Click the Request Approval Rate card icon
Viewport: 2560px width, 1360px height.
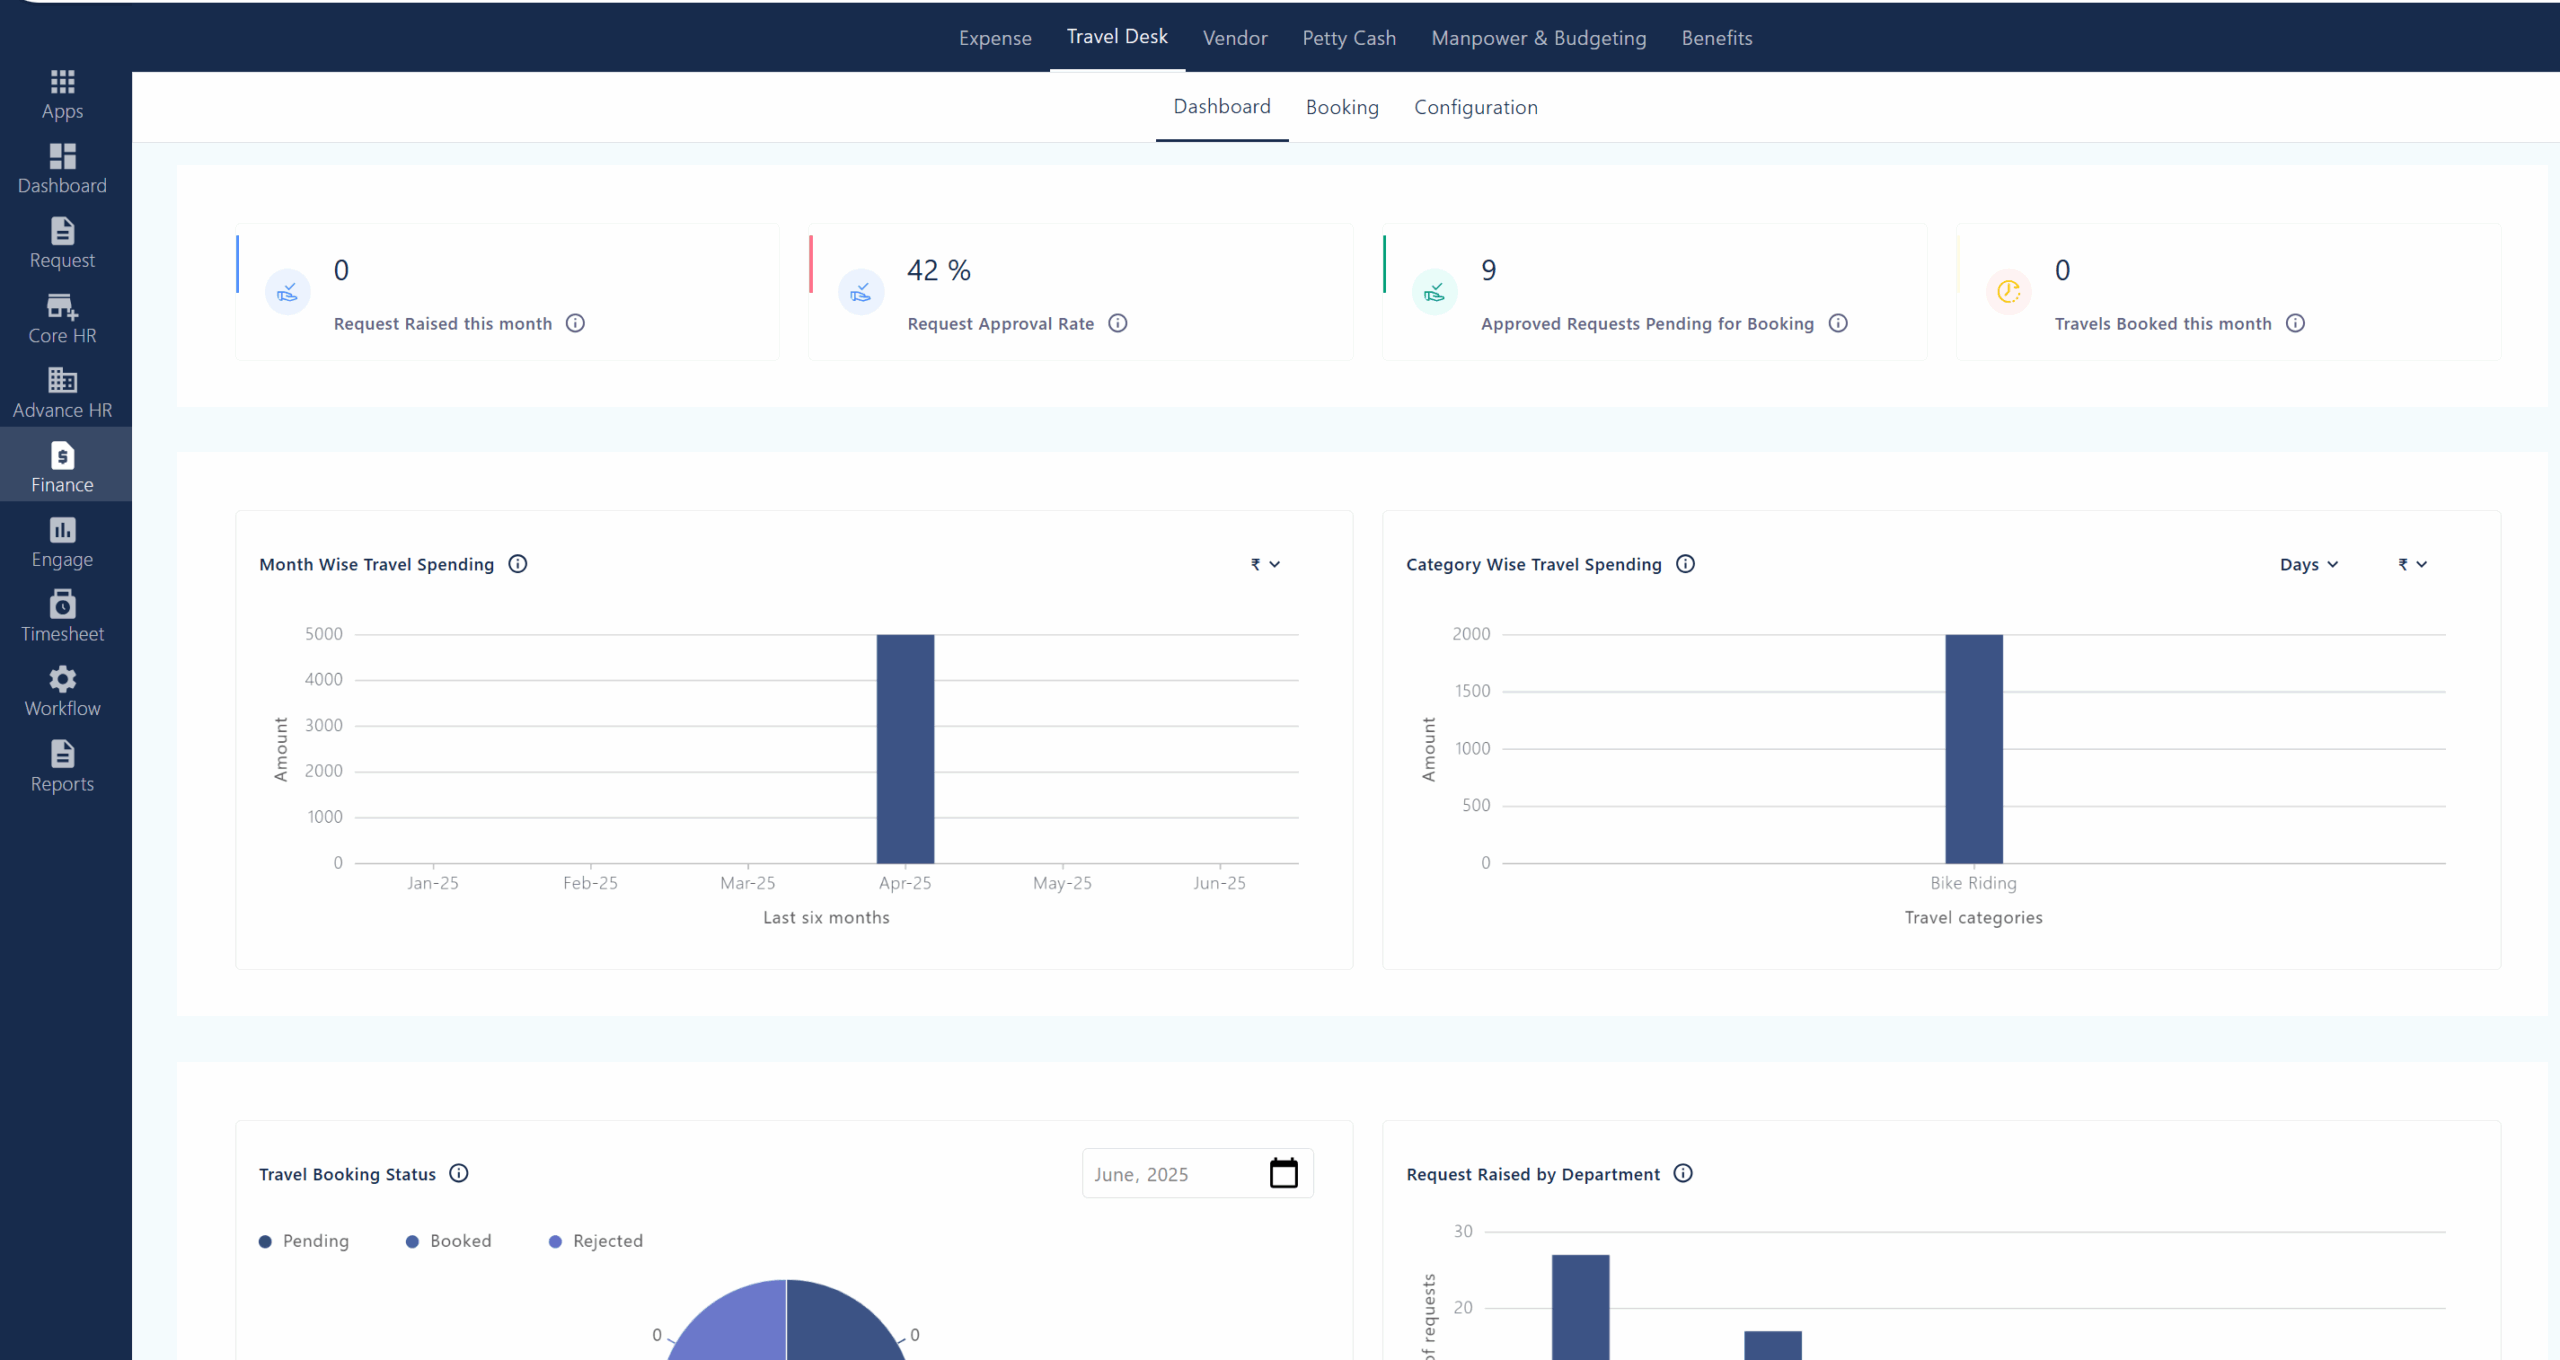click(x=861, y=292)
